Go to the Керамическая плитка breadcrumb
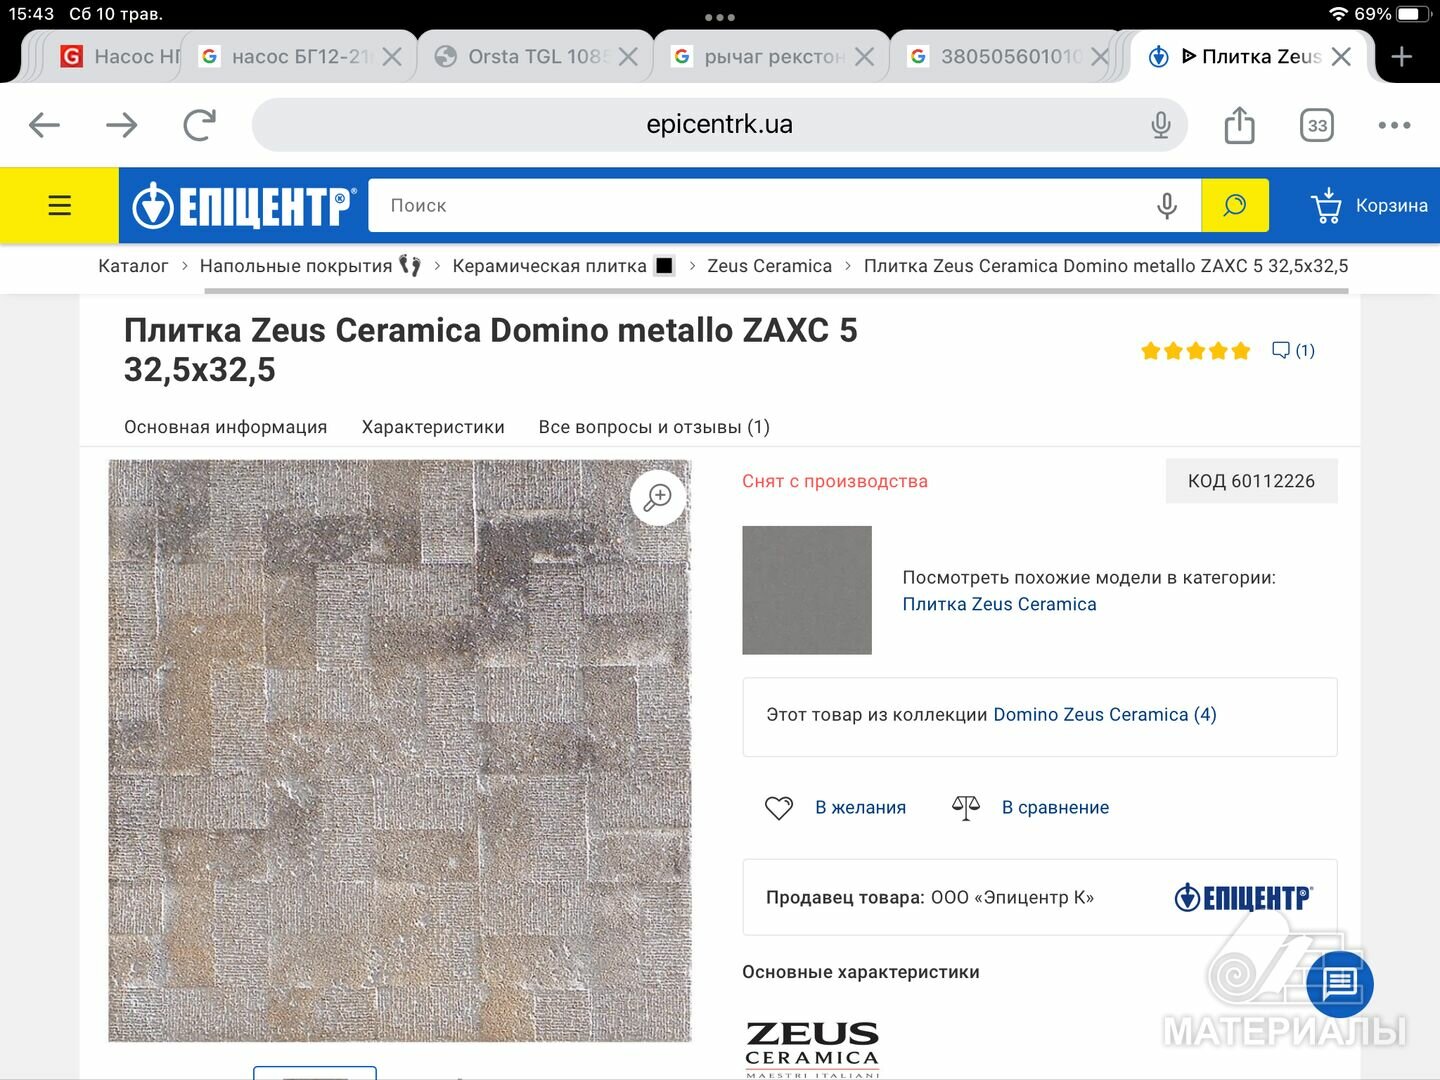Screen dimensions: 1440x1080 coord(549,266)
